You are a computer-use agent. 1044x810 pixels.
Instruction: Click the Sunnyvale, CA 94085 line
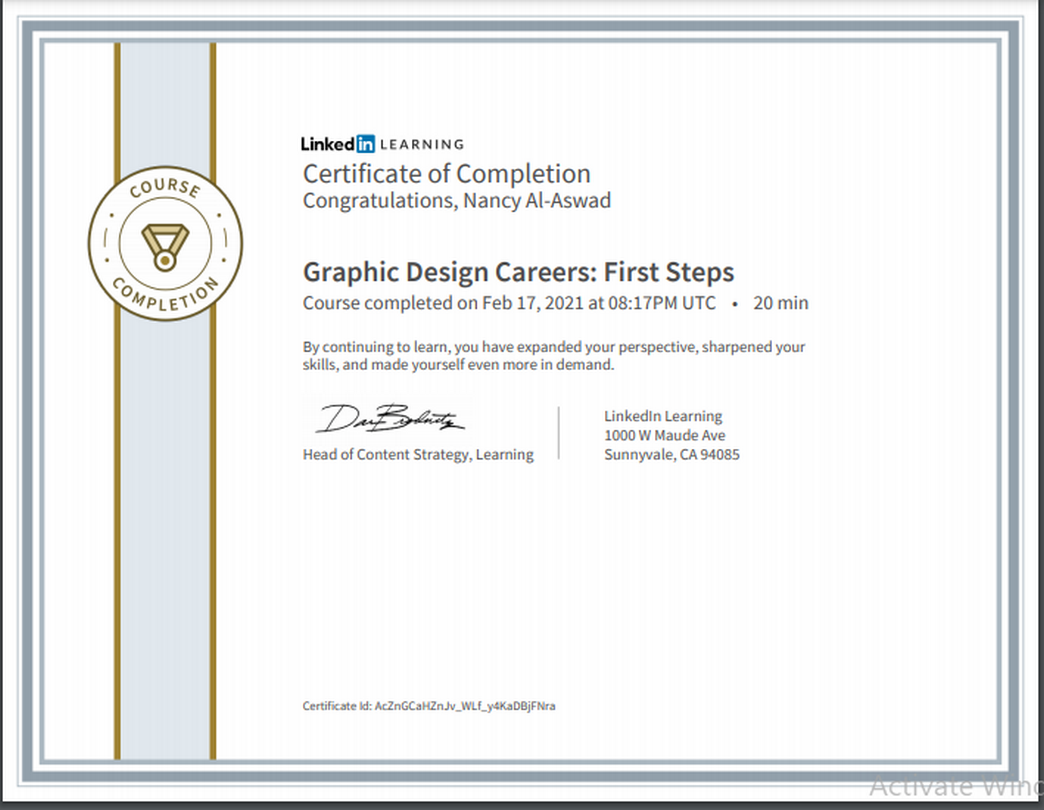(x=671, y=455)
